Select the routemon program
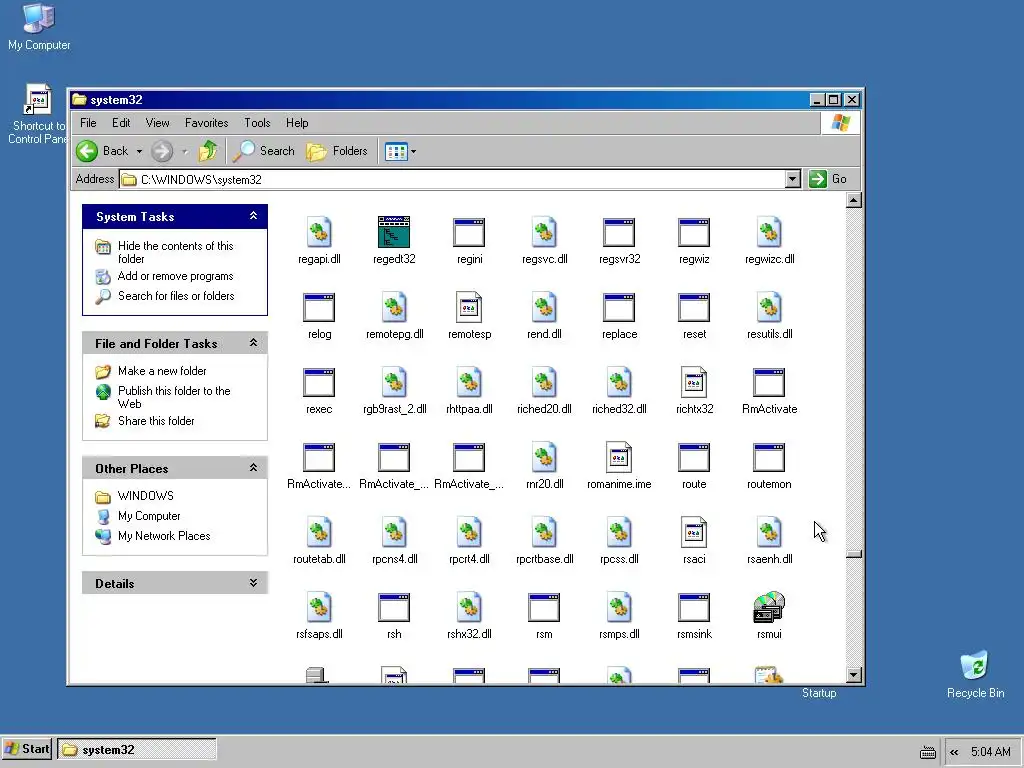The image size is (1024, 768). click(769, 466)
